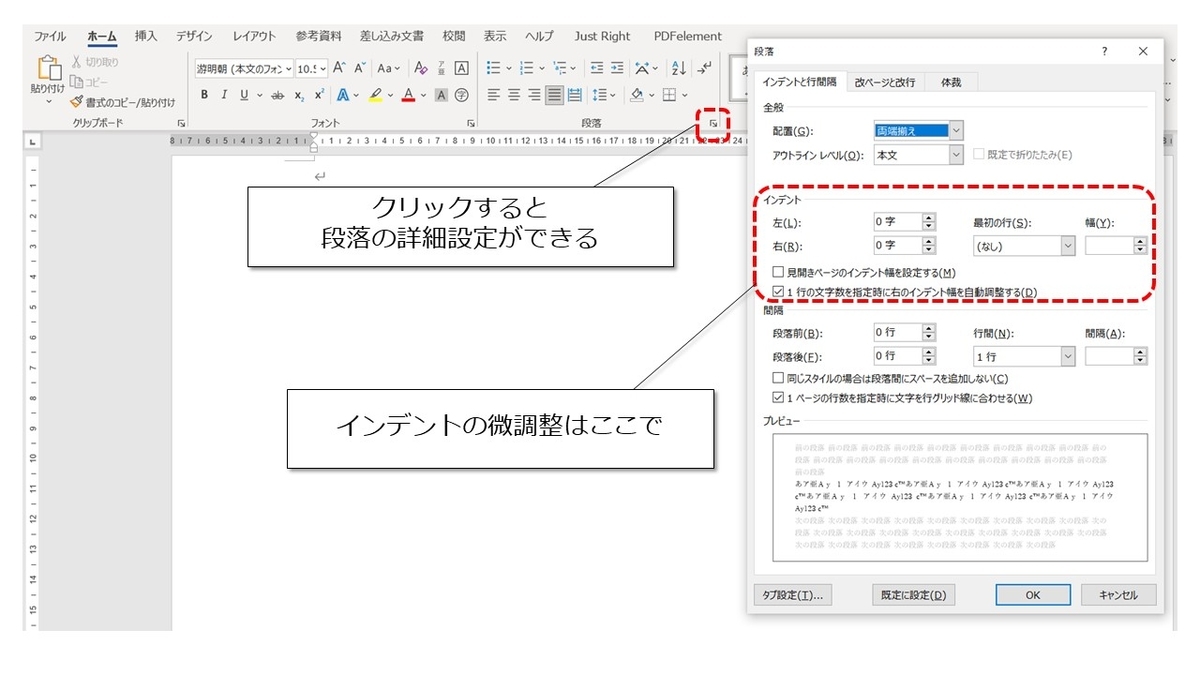Decrease font size with the small A
Image resolution: width=1200 pixels, height=675 pixels.
click(x=359, y=68)
